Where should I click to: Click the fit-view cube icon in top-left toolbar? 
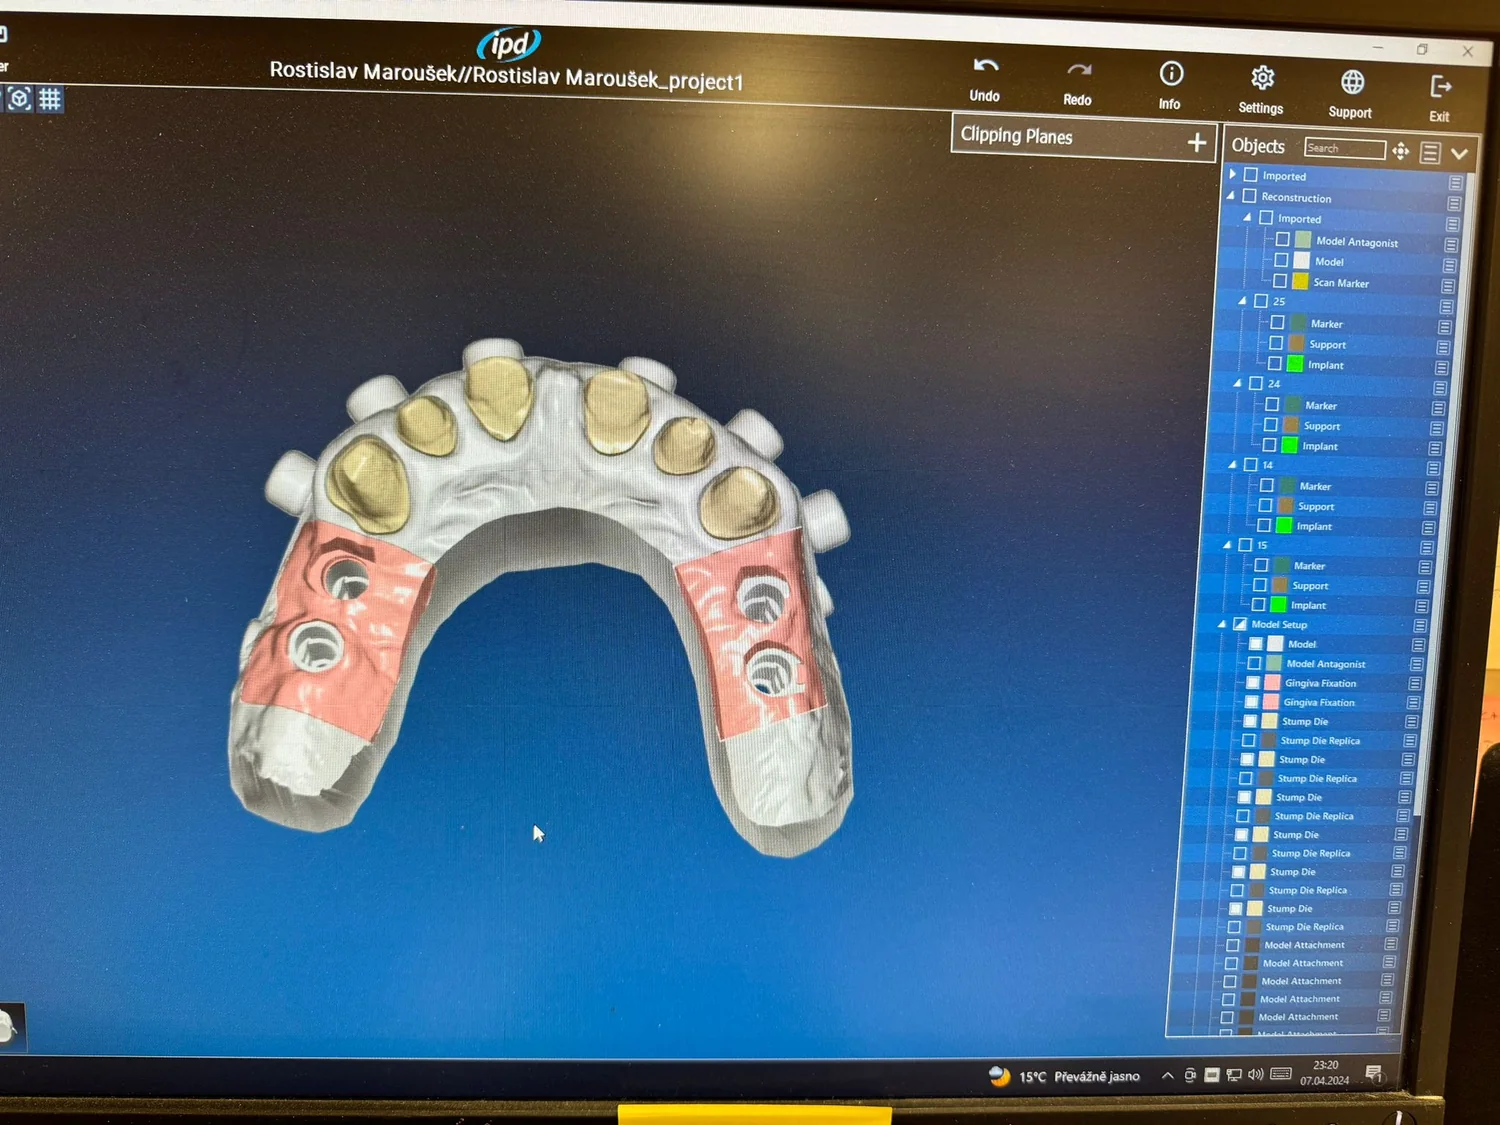(x=20, y=98)
